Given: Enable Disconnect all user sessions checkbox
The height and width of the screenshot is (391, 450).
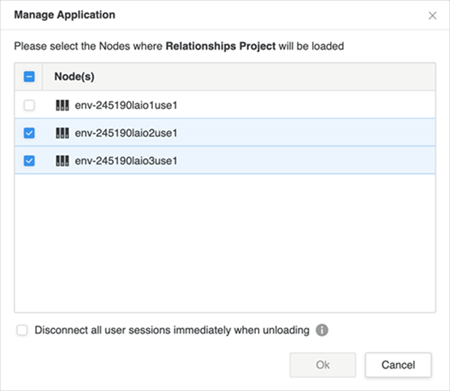Looking at the screenshot, I should coord(22,330).
